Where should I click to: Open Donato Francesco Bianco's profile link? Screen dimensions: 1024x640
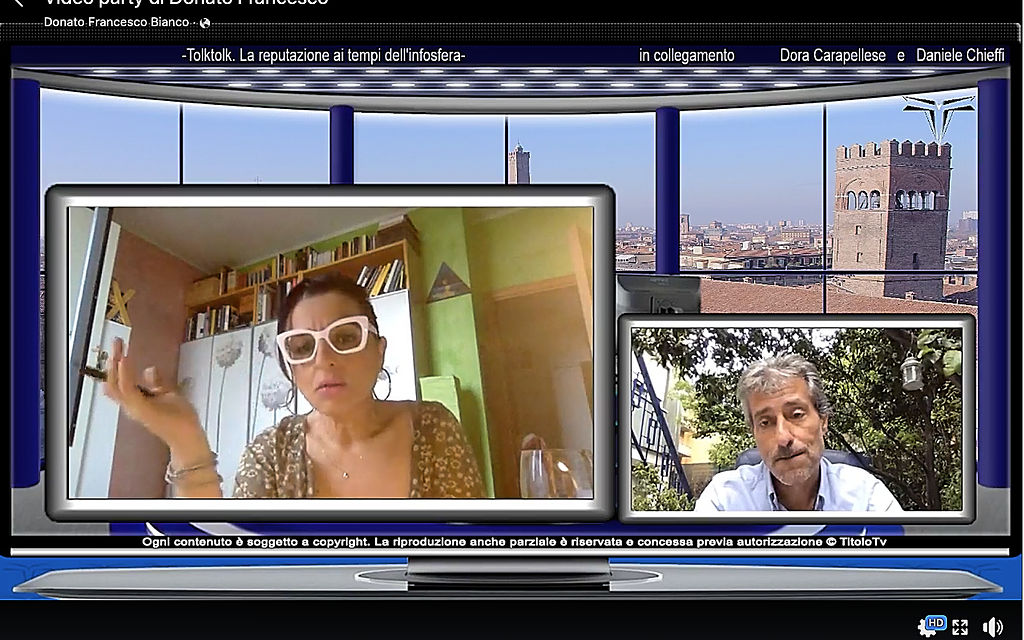coord(116,22)
